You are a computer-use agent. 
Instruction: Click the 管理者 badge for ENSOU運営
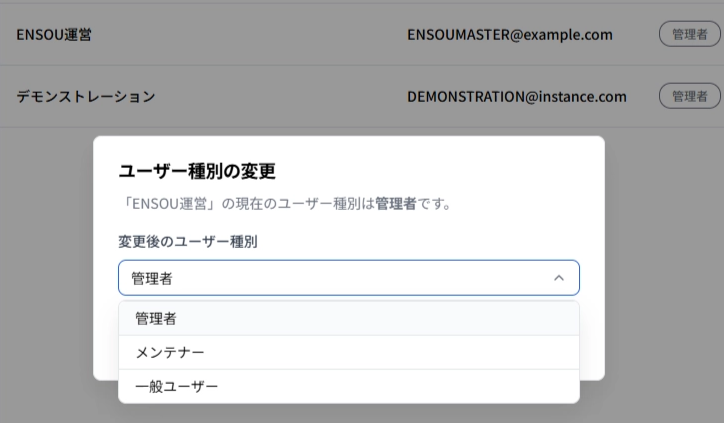pyautogui.click(x=689, y=34)
